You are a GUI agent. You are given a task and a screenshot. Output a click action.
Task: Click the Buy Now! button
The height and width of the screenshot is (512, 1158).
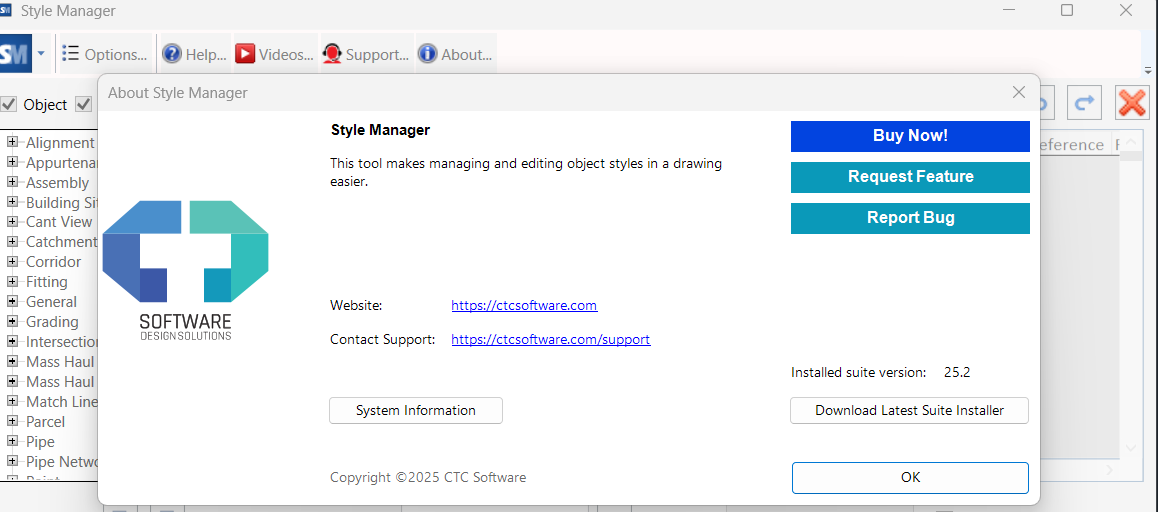[x=910, y=136]
